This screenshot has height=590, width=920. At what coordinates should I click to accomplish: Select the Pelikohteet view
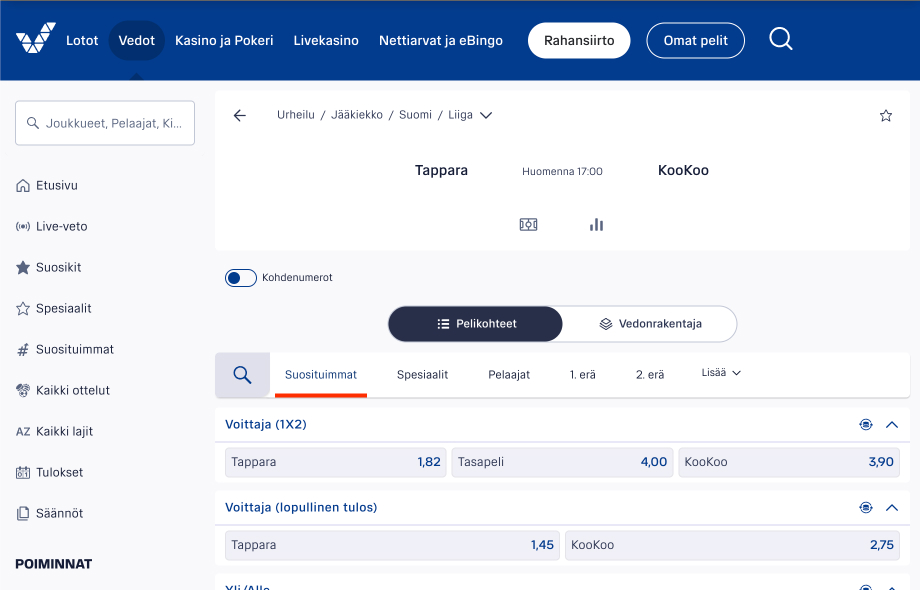click(x=475, y=324)
